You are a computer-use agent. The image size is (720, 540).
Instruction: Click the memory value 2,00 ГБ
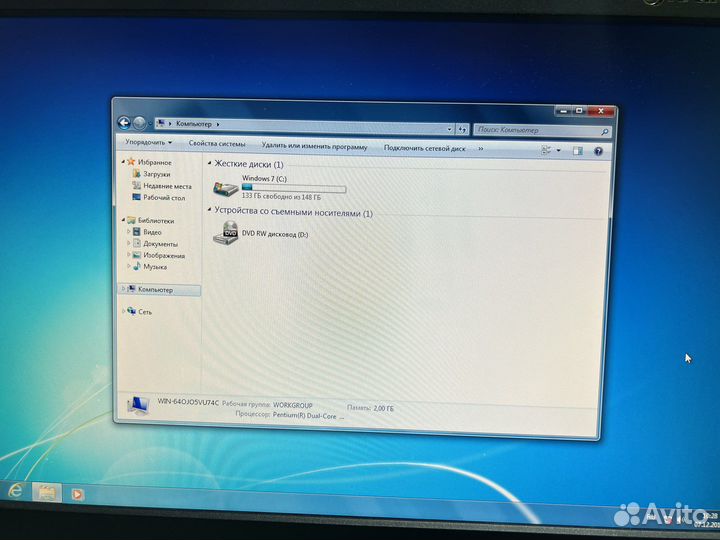click(383, 408)
